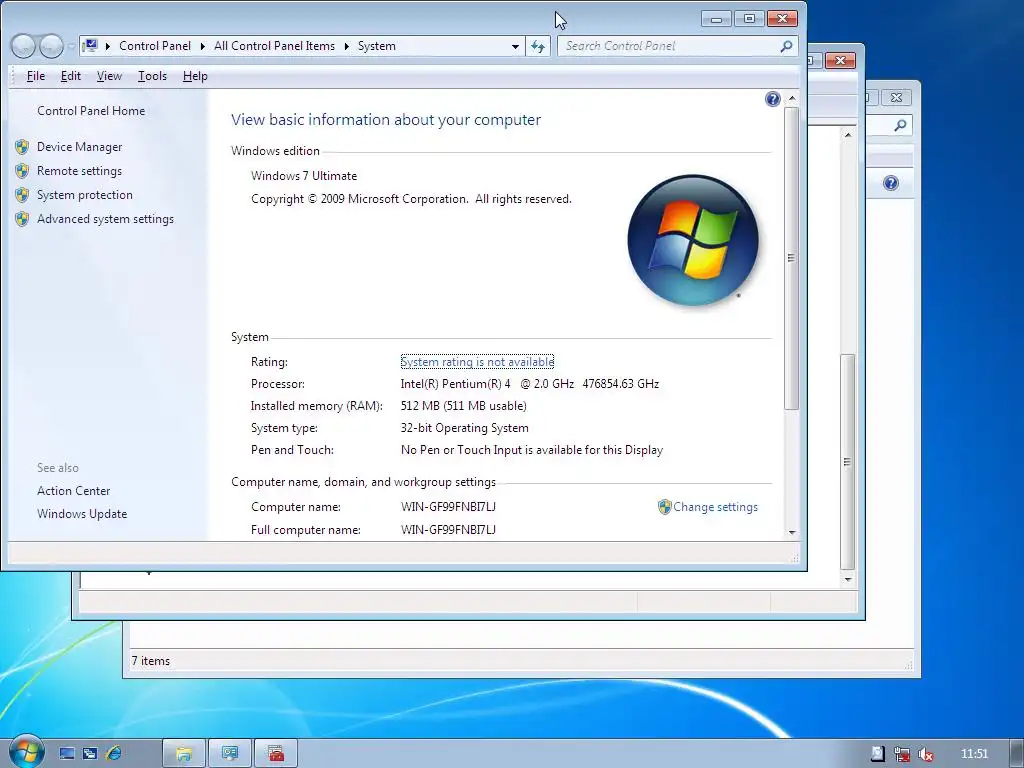Click the shield icon beside Remote settings
Viewport: 1024px width, 768px height.
click(22, 171)
